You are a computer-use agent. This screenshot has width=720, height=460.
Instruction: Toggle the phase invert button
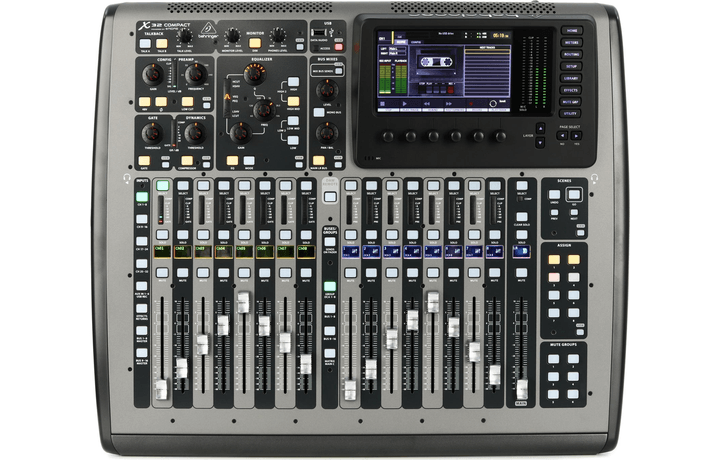[x=161, y=101]
